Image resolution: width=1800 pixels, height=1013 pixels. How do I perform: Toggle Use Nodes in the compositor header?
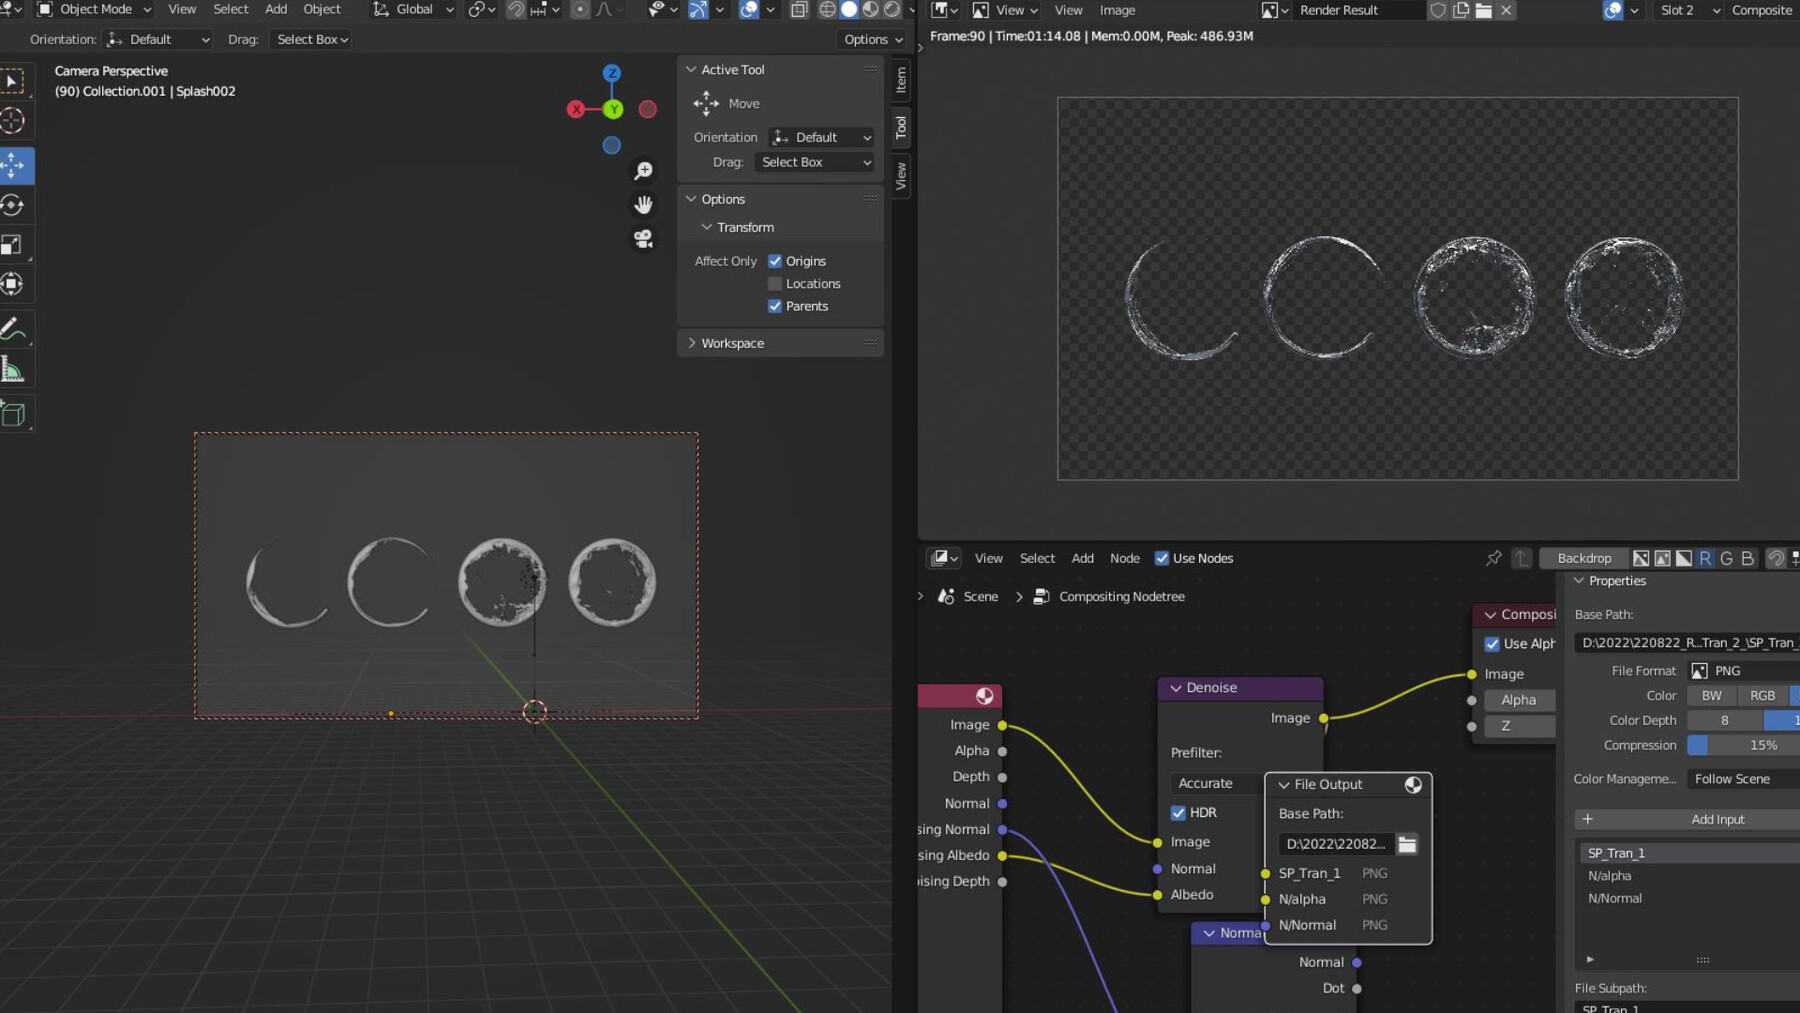pyautogui.click(x=1162, y=558)
